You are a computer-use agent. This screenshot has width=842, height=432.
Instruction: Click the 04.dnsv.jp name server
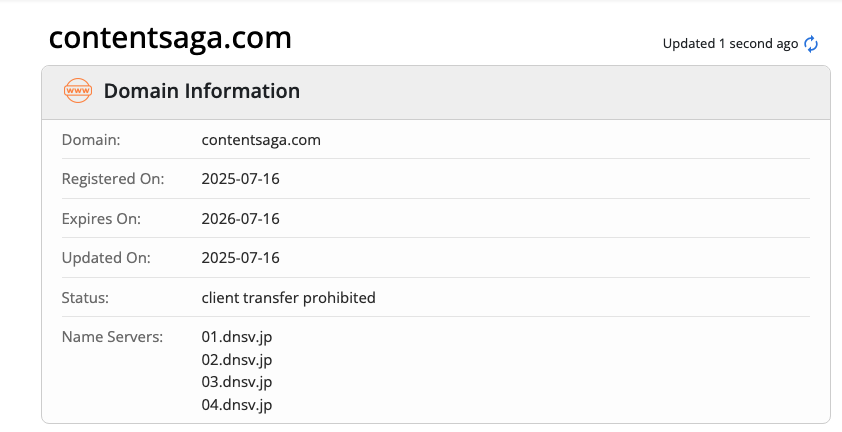[x=237, y=405]
